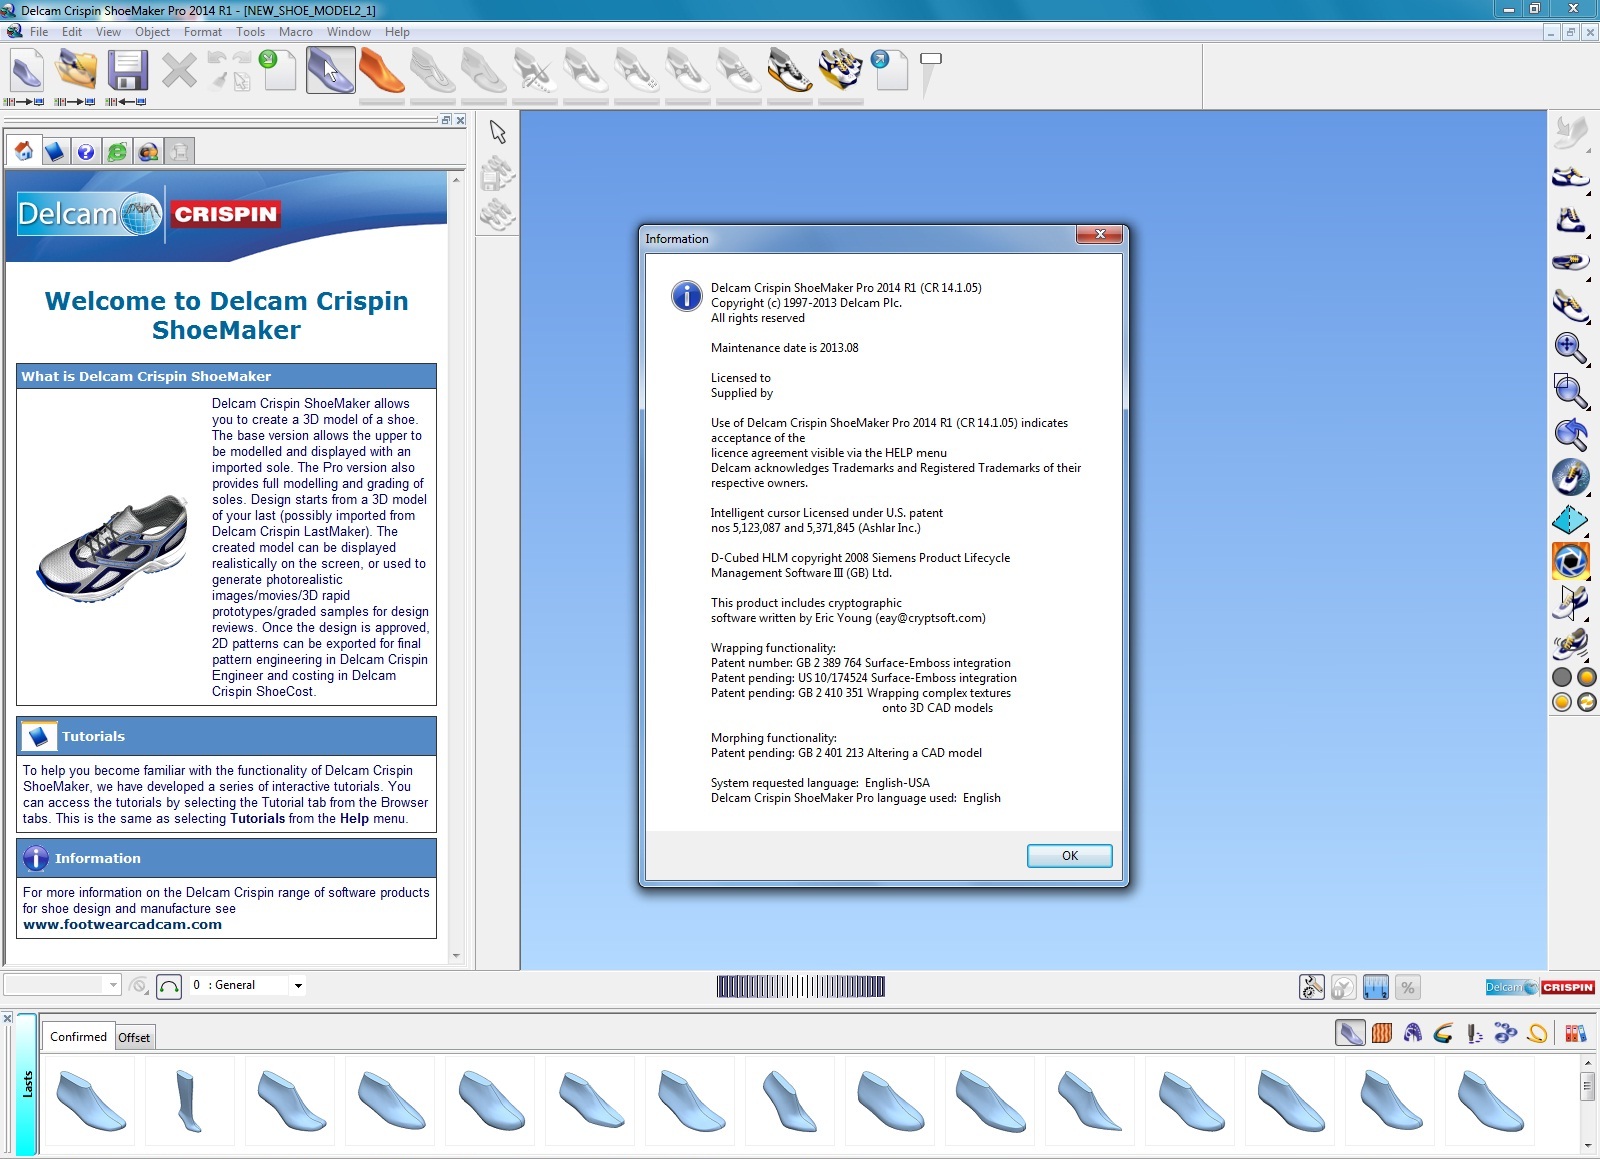
Task: Click the previous zoom magnifier icon
Action: (1570, 434)
